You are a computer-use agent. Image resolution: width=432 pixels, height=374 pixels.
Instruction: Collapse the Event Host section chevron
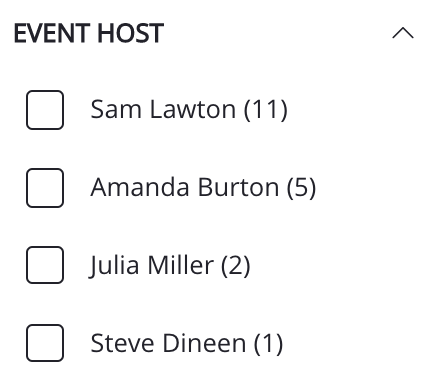click(x=403, y=33)
